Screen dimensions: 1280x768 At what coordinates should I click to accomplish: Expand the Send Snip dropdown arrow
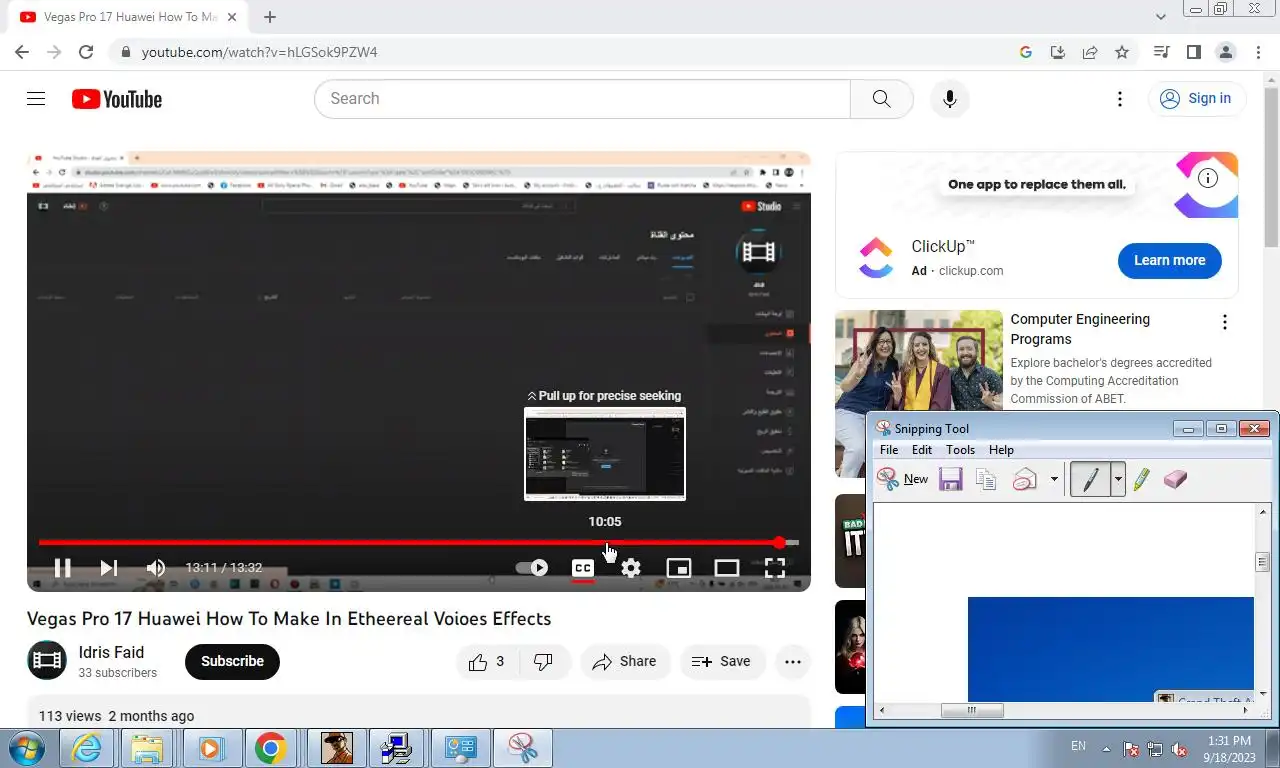(1054, 479)
